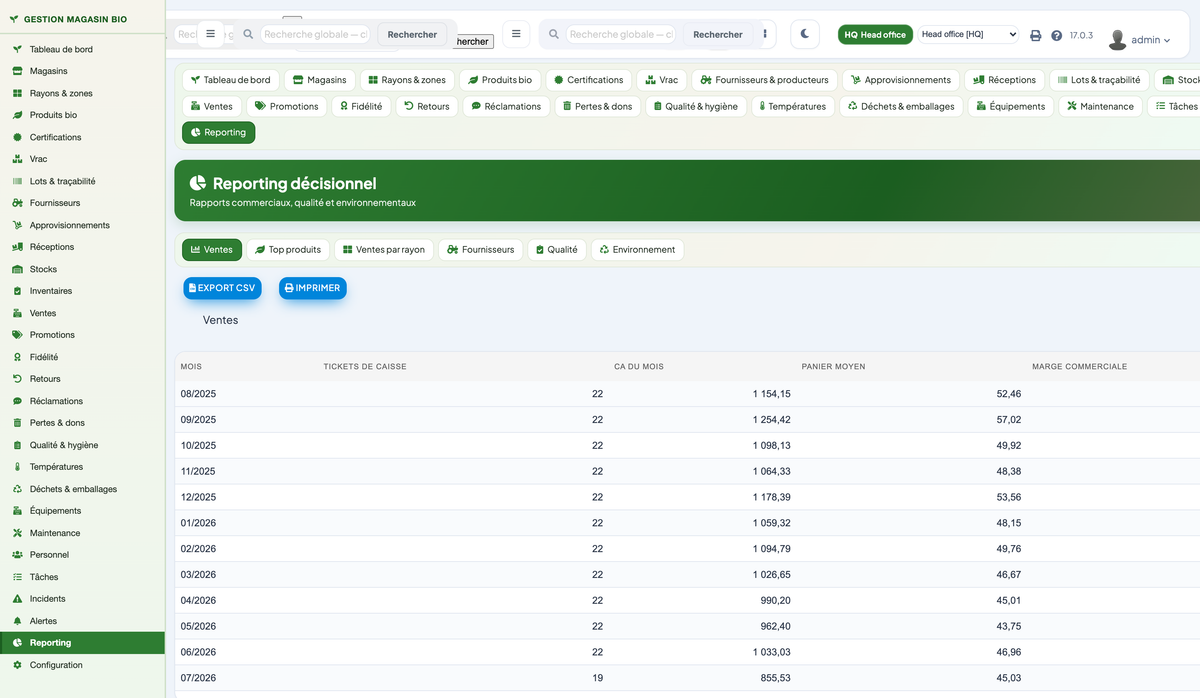The image size is (1200, 698).
Task: Switch to the Qualité report tab
Action: pyautogui.click(x=556, y=250)
